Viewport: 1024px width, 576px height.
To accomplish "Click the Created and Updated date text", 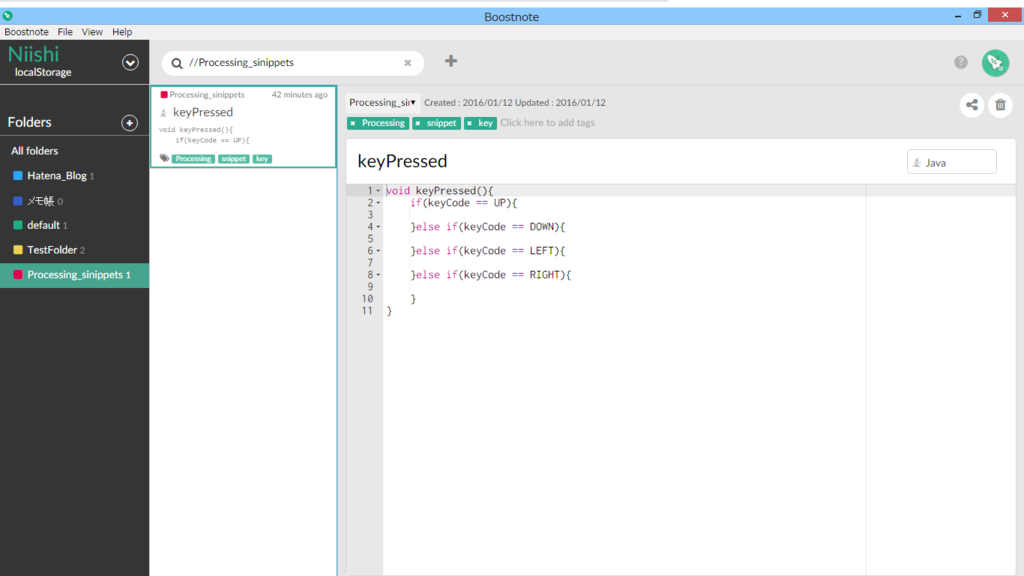I will 515,103.
